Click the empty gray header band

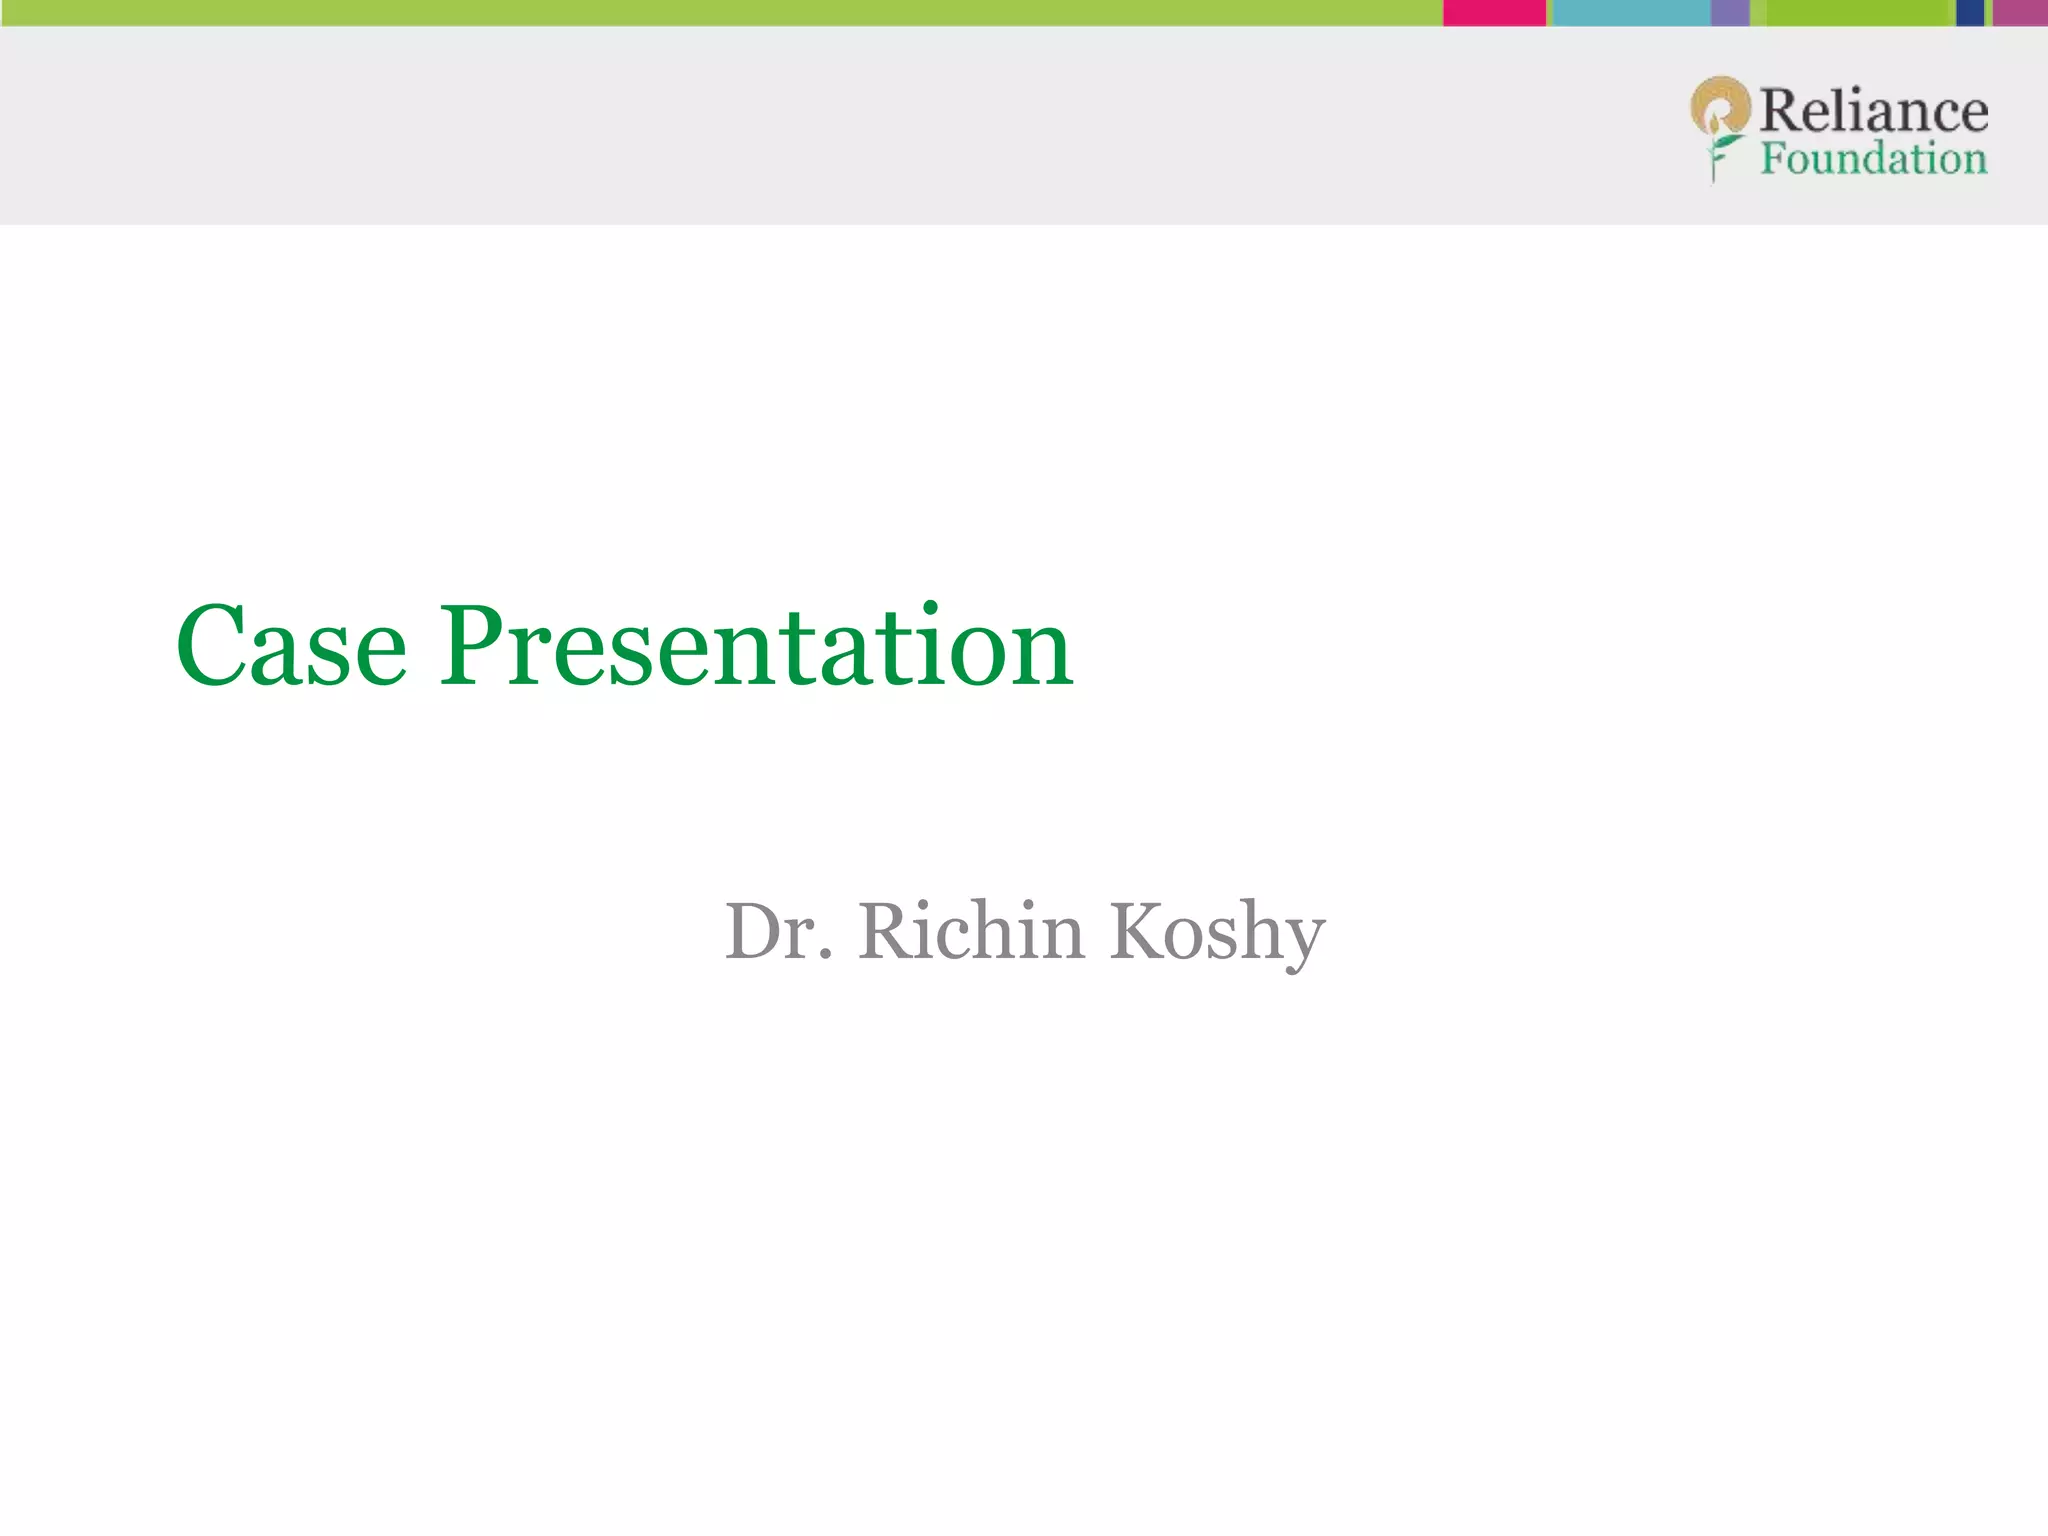click(x=800, y=125)
